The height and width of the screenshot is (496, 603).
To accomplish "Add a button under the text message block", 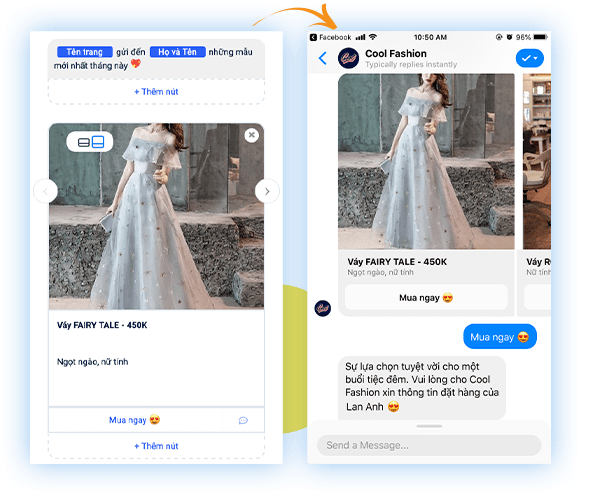I will click(x=156, y=92).
